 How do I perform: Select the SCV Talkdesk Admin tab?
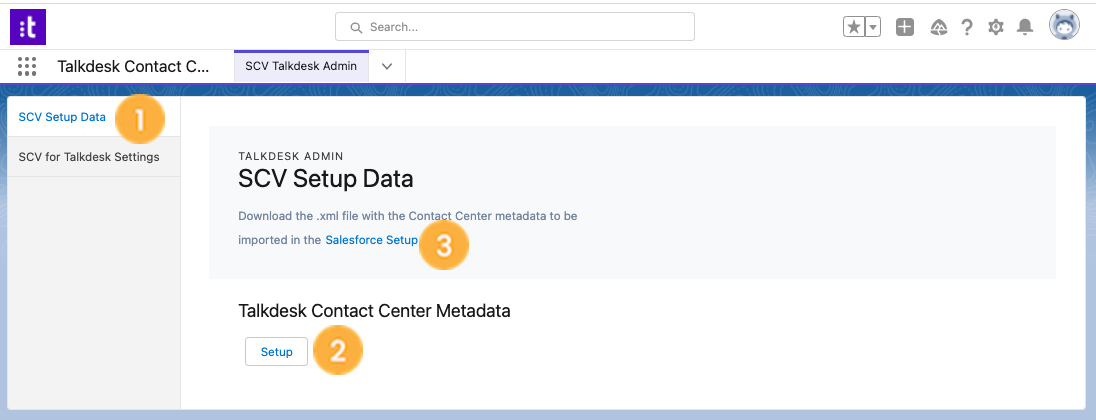pos(301,66)
